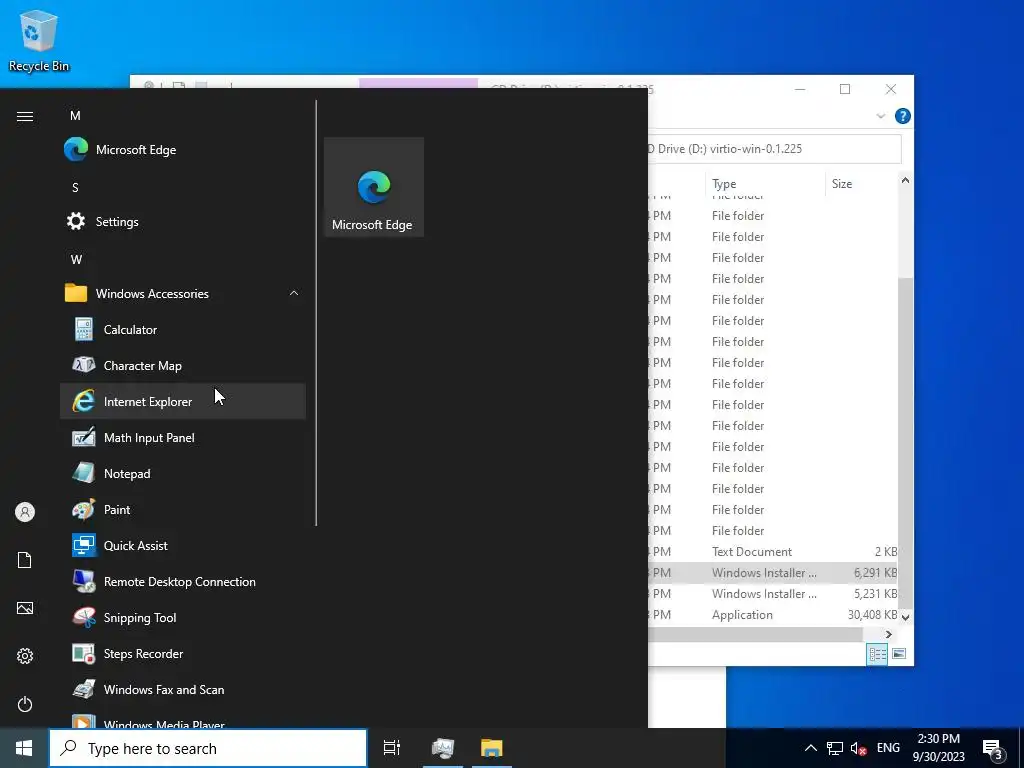
Task: Switch input language ENG indicator
Action: [x=888, y=748]
